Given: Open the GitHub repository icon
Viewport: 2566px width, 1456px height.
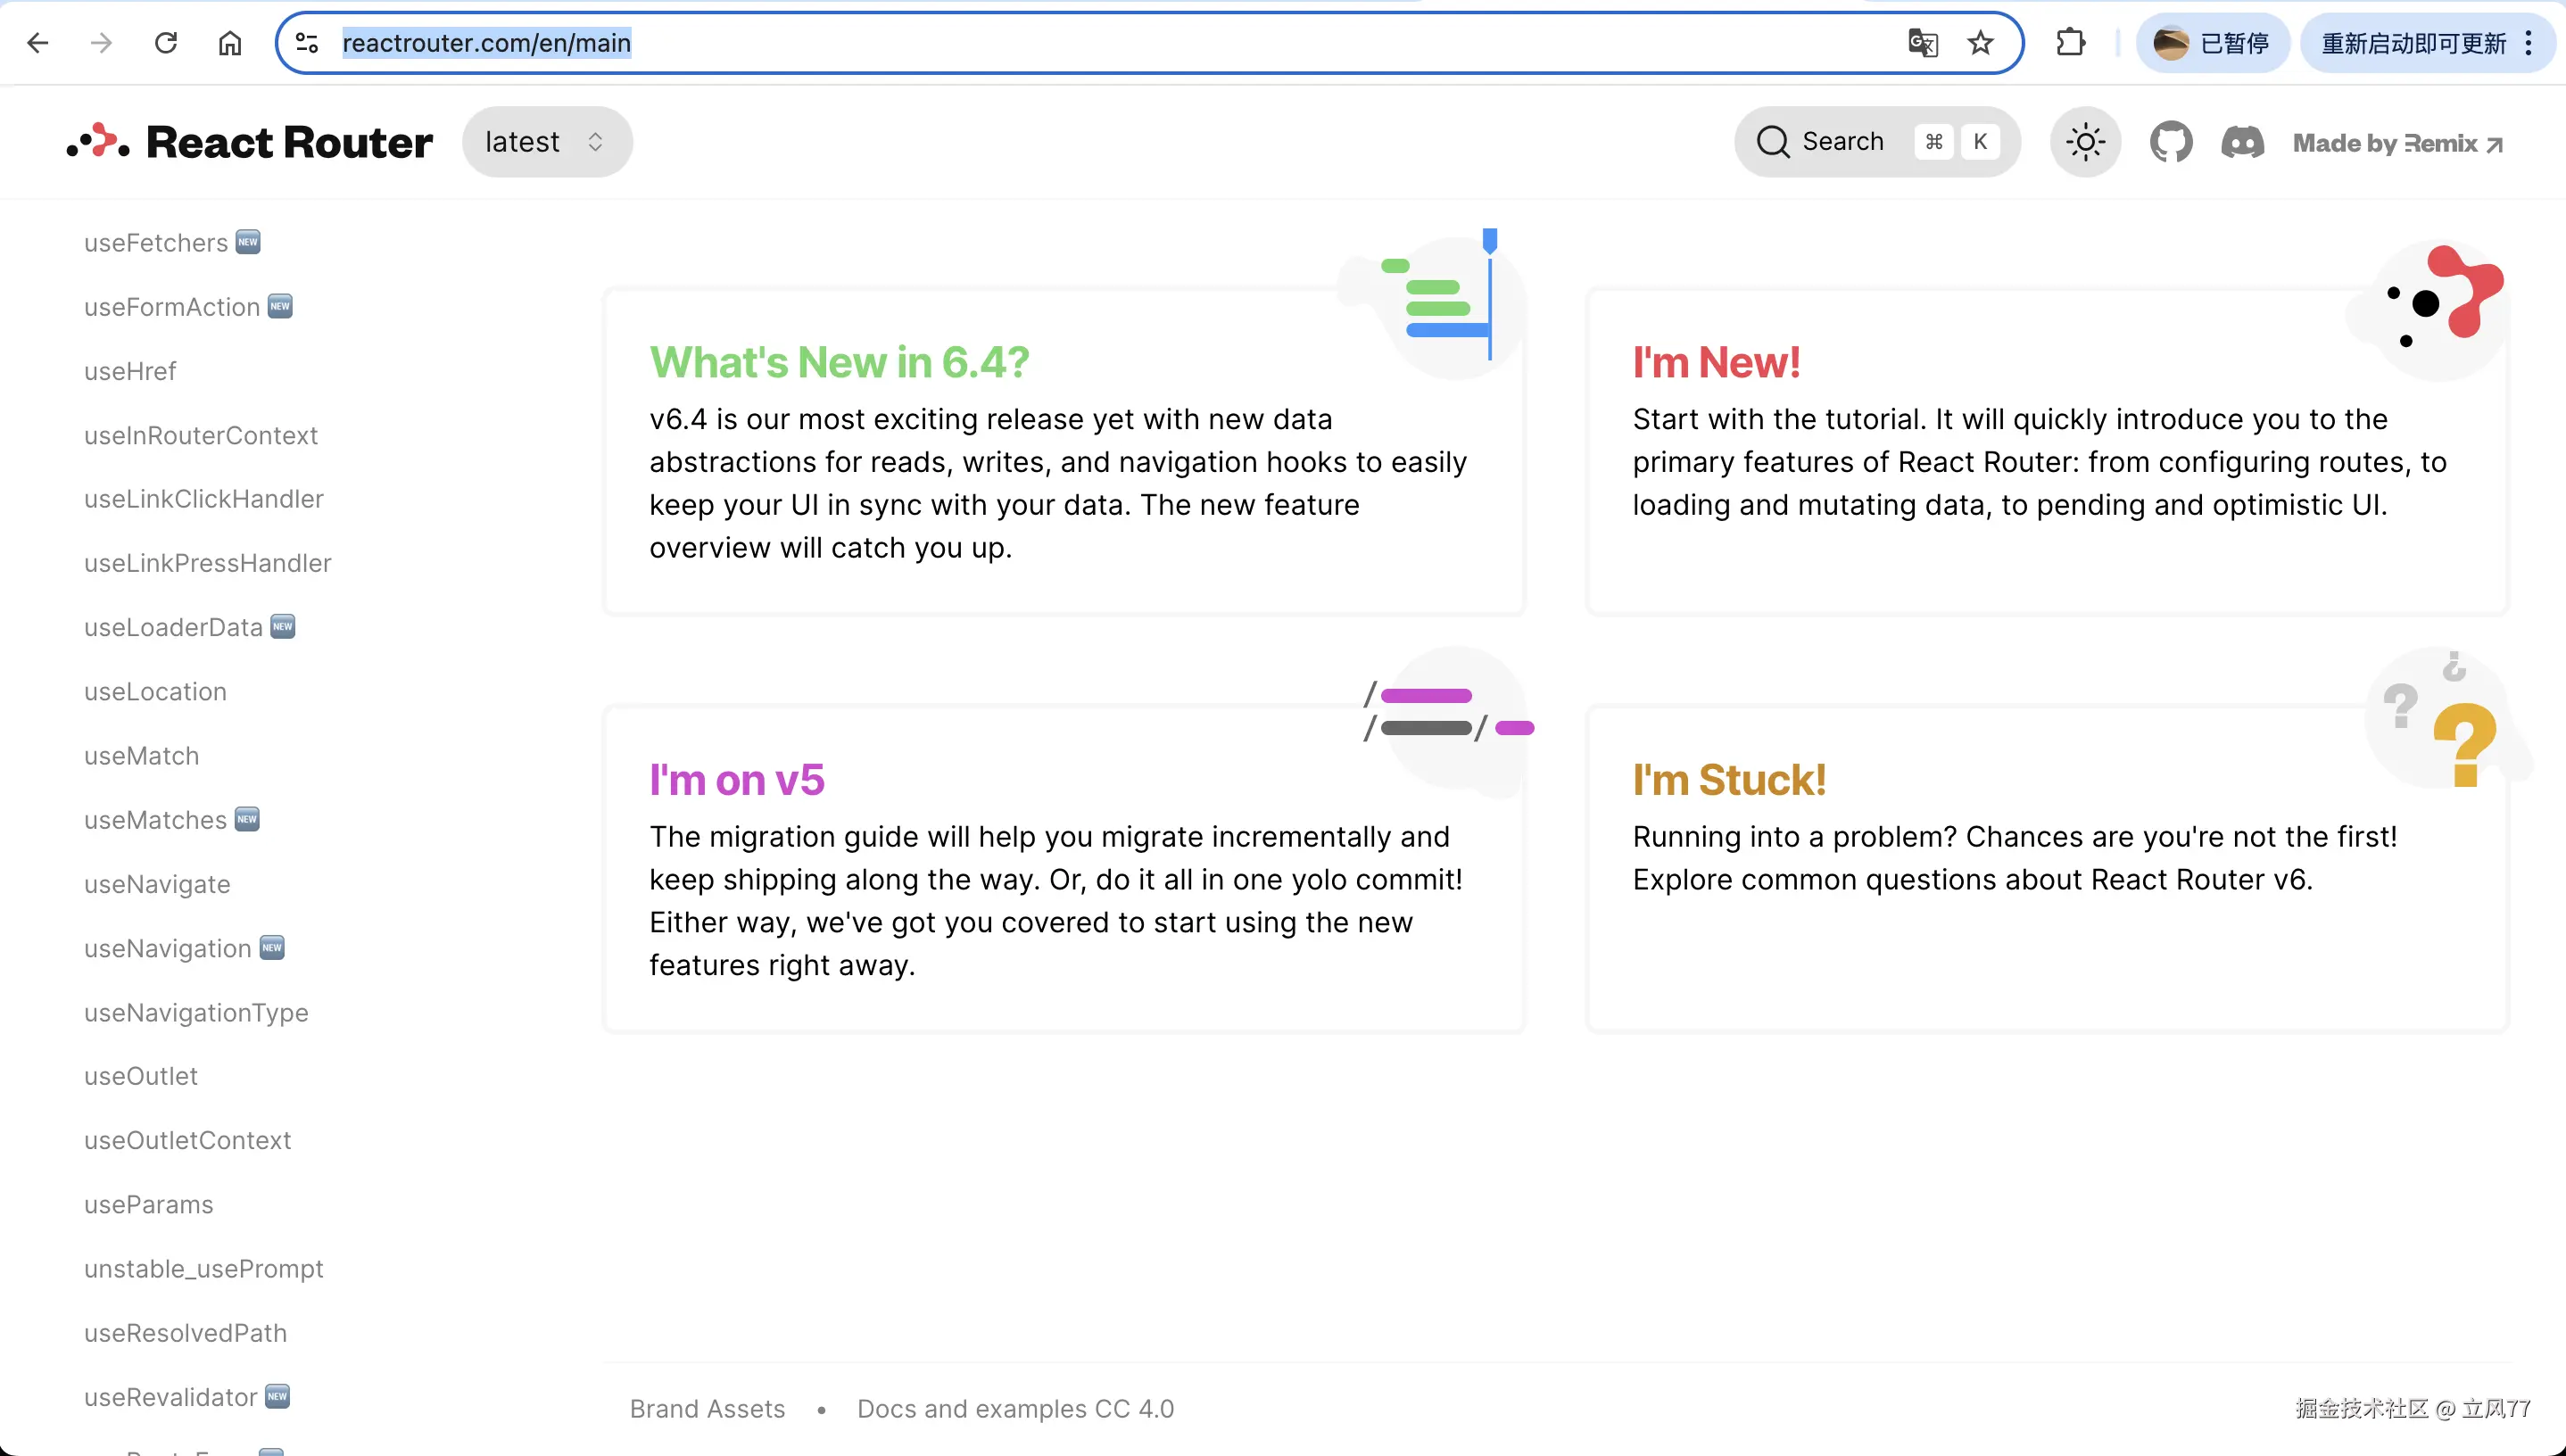Looking at the screenshot, I should (x=2171, y=142).
